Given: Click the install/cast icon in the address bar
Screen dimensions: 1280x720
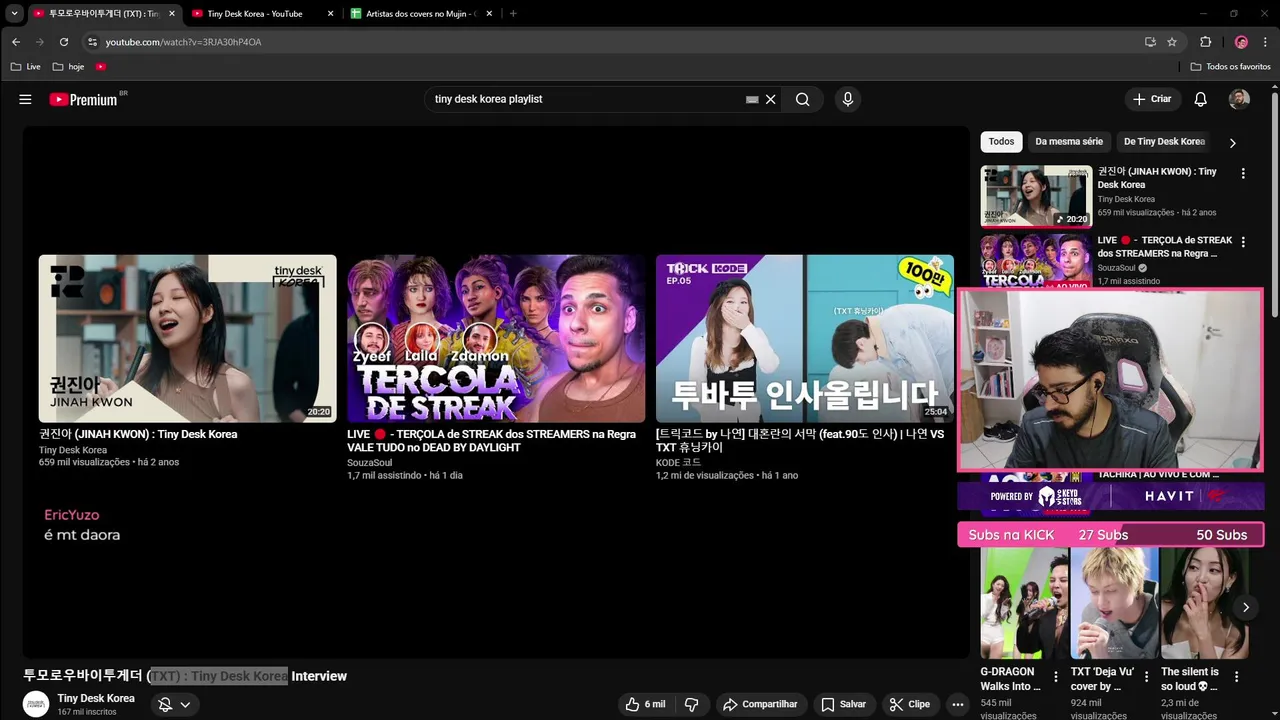Looking at the screenshot, I should pyautogui.click(x=1150, y=42).
